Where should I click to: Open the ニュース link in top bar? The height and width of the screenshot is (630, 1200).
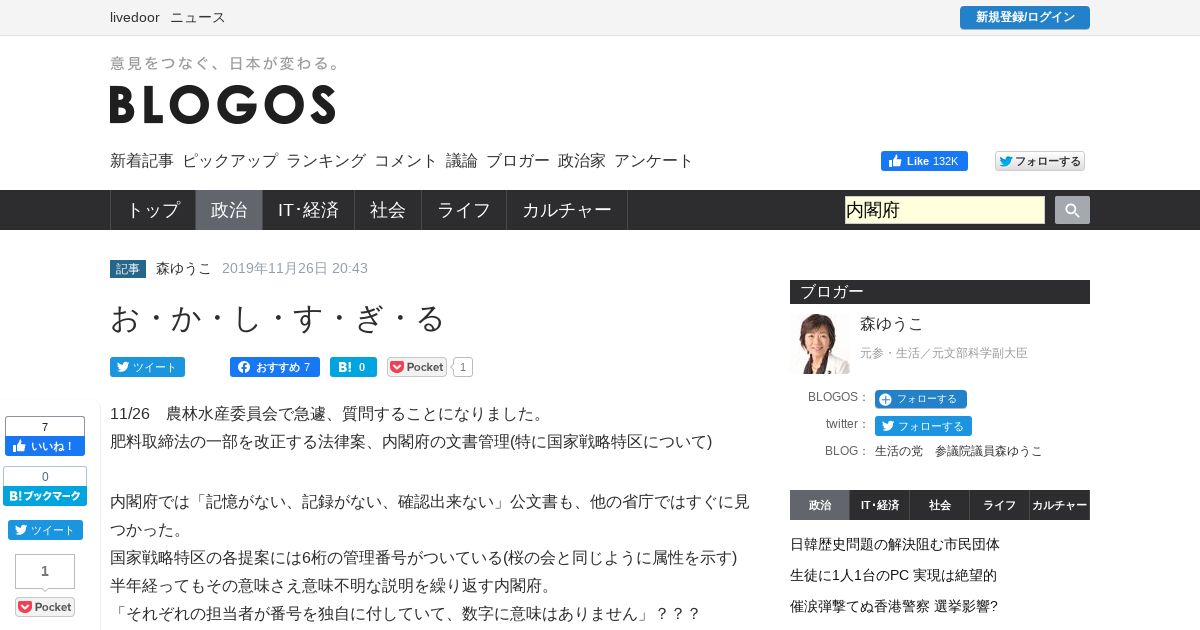coord(198,17)
